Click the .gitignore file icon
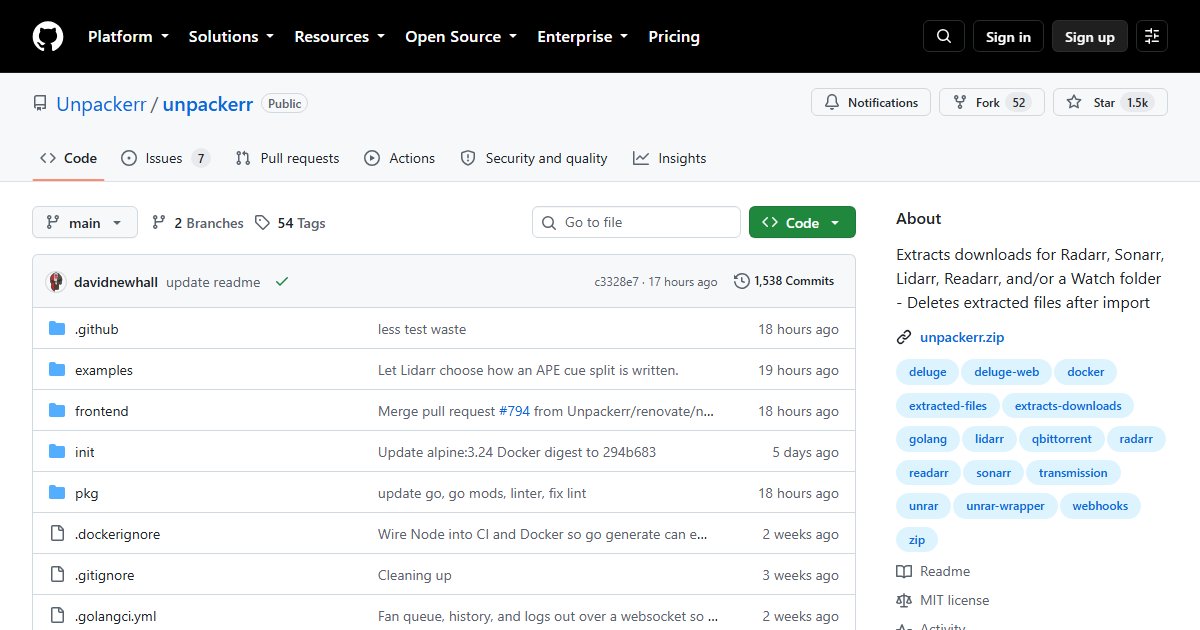This screenshot has width=1200, height=630. click(x=57, y=575)
